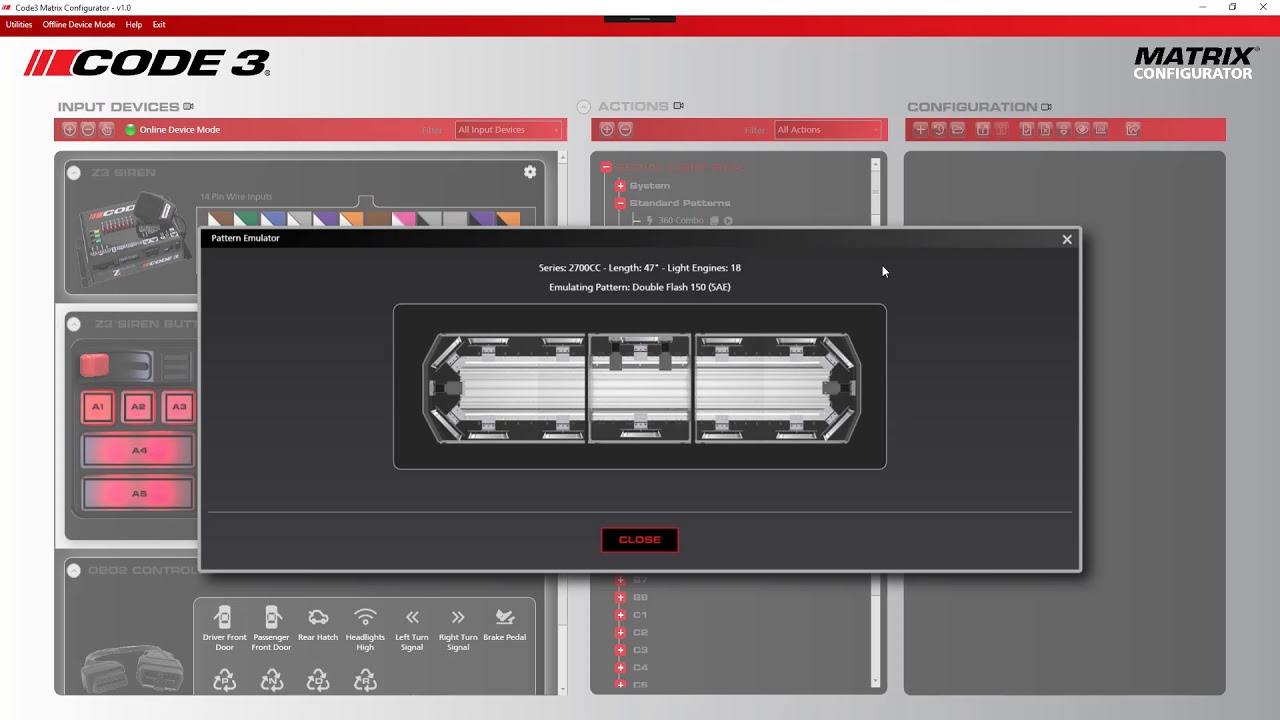Select the Headlights High input
Viewport: 1280px width, 720px height.
(x=365, y=629)
